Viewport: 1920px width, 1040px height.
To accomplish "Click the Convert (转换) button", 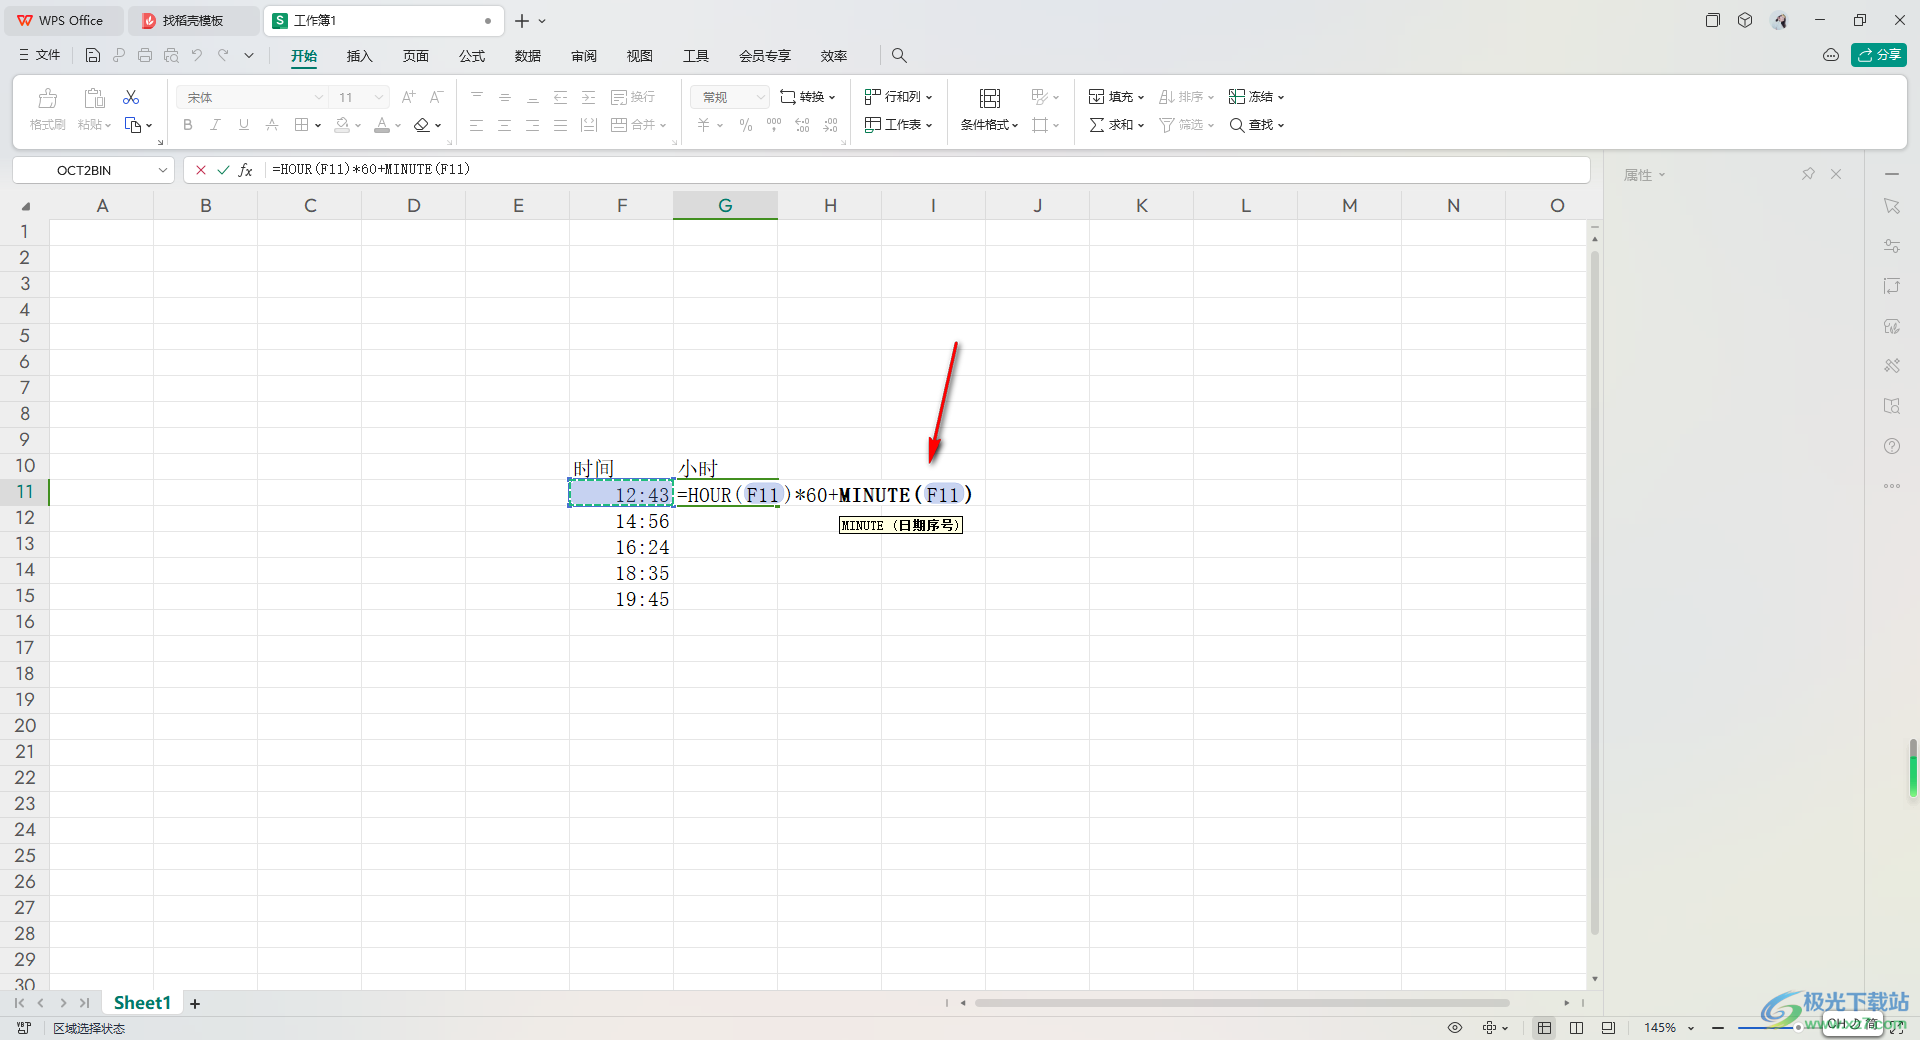I will [x=807, y=97].
